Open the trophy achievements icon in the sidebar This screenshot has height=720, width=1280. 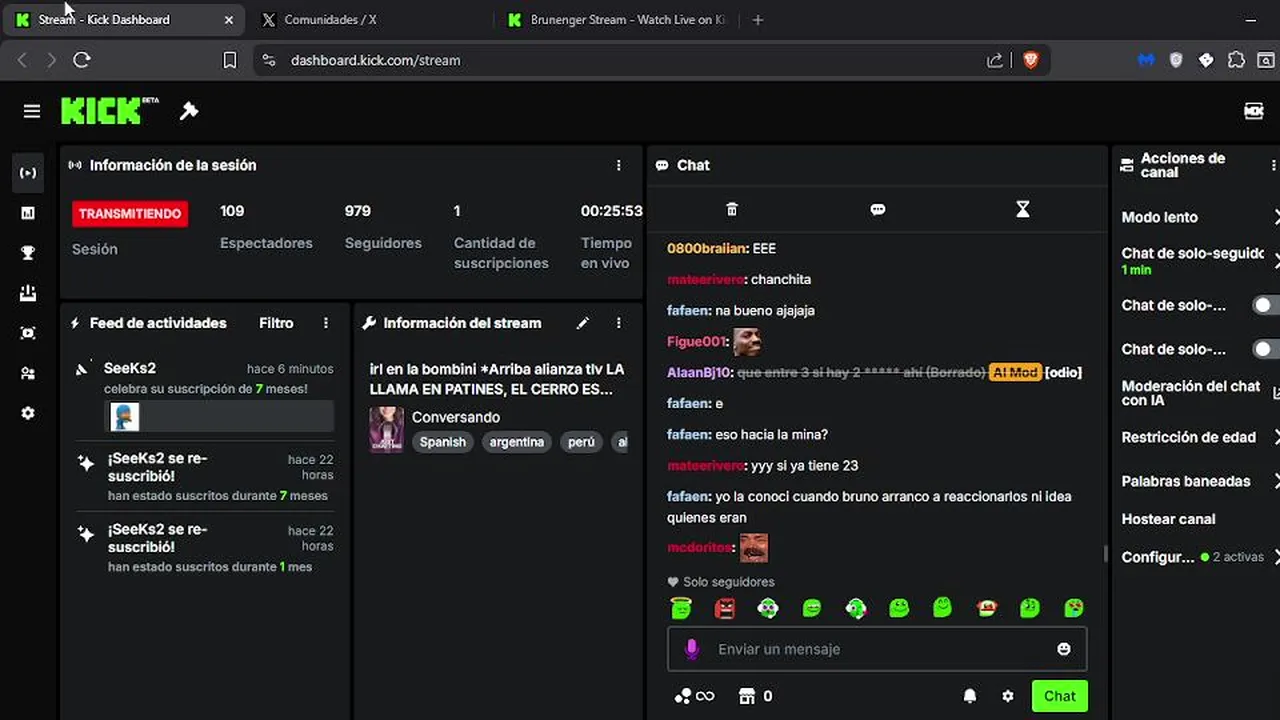[28, 253]
